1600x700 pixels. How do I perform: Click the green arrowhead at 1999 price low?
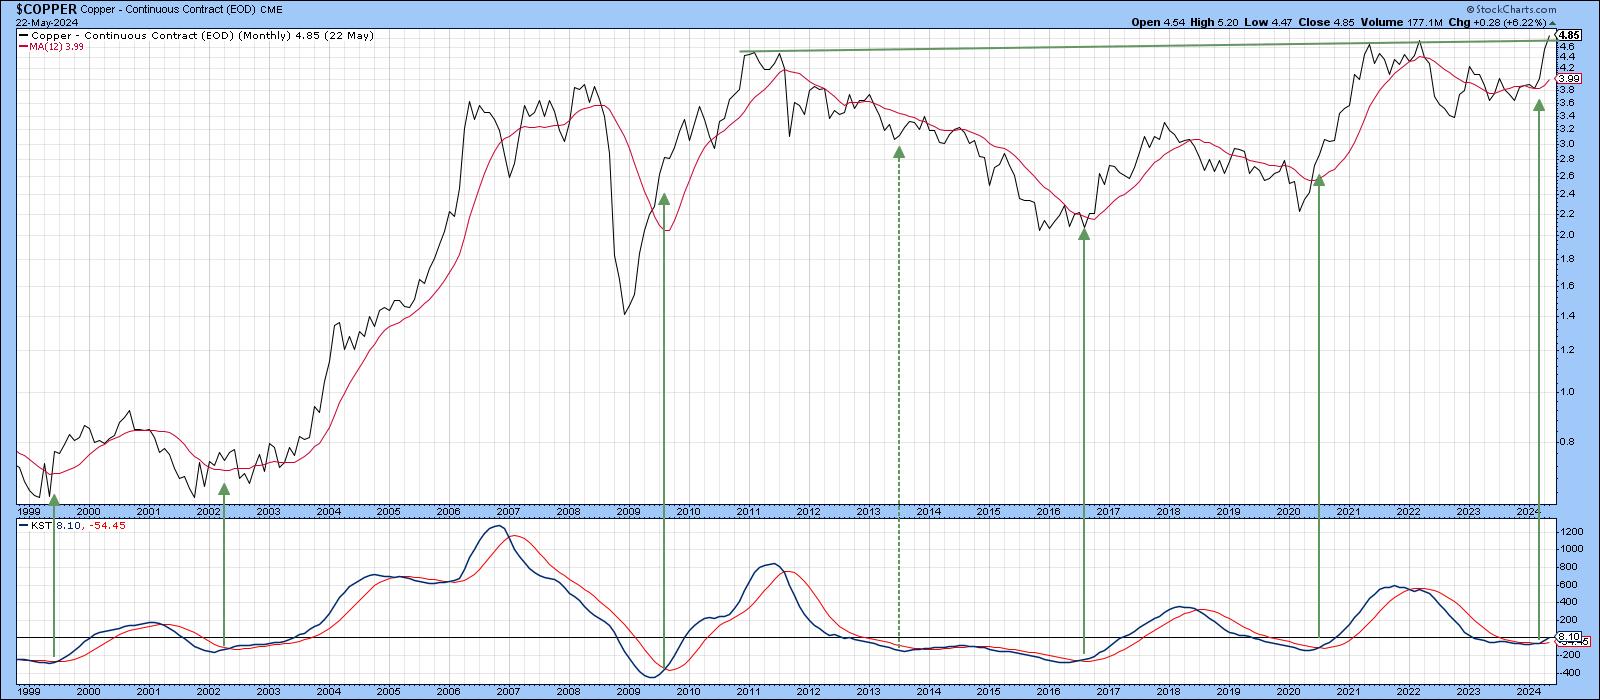tap(54, 497)
